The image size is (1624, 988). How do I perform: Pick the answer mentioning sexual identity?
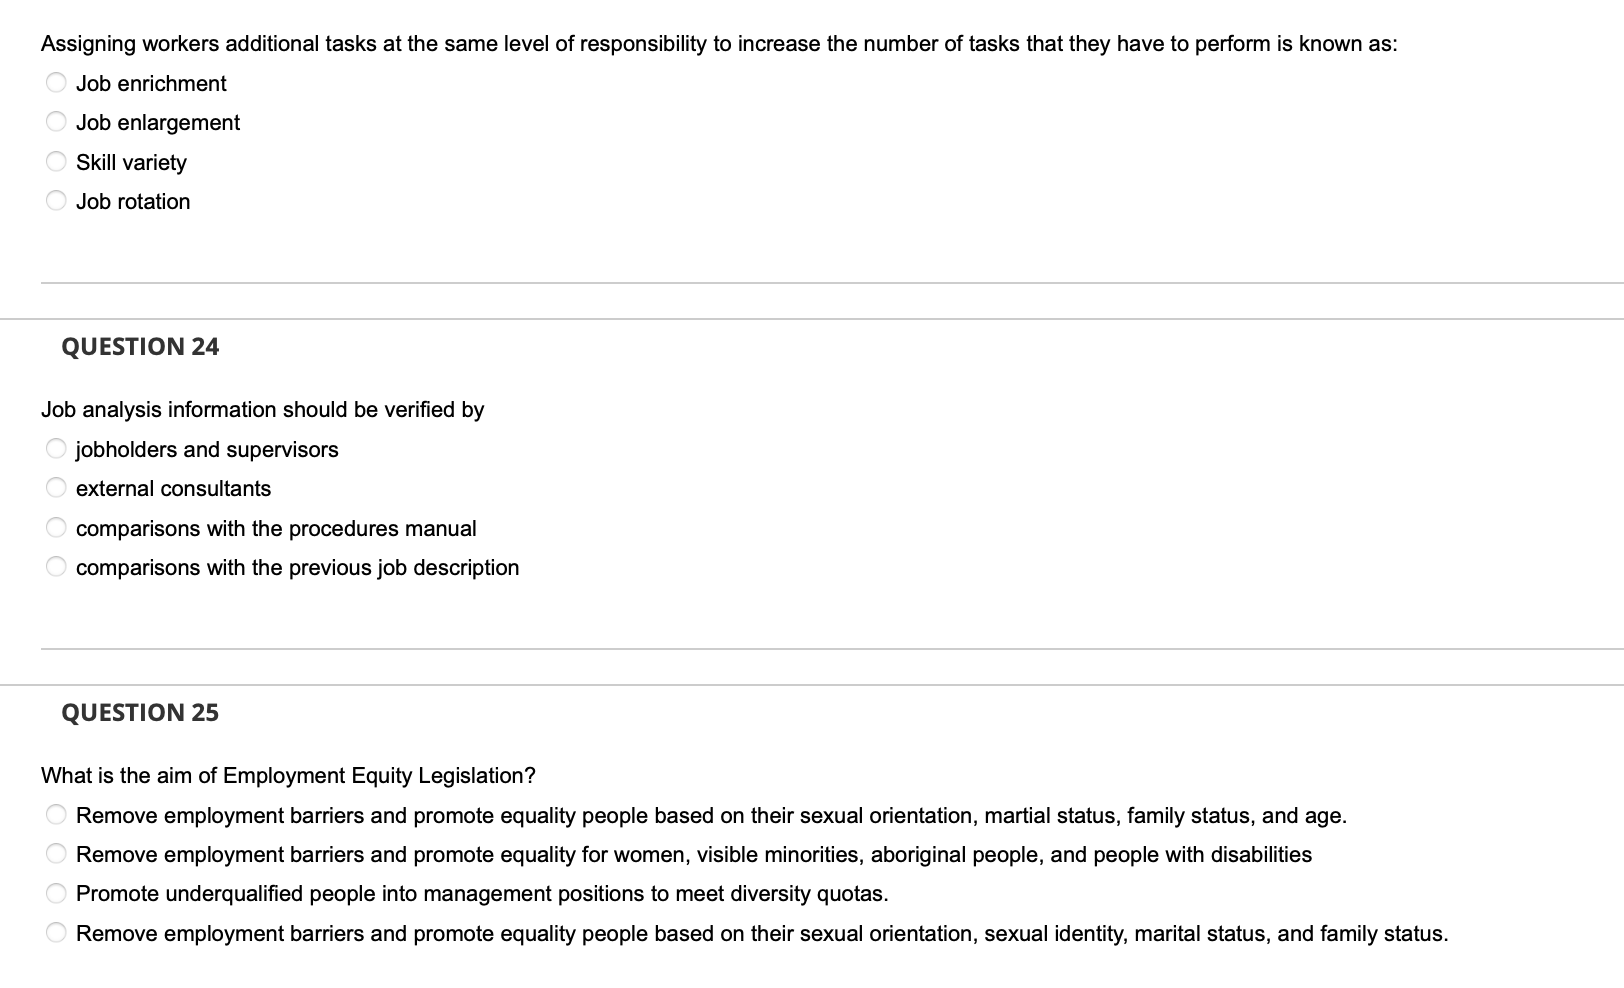tap(56, 932)
